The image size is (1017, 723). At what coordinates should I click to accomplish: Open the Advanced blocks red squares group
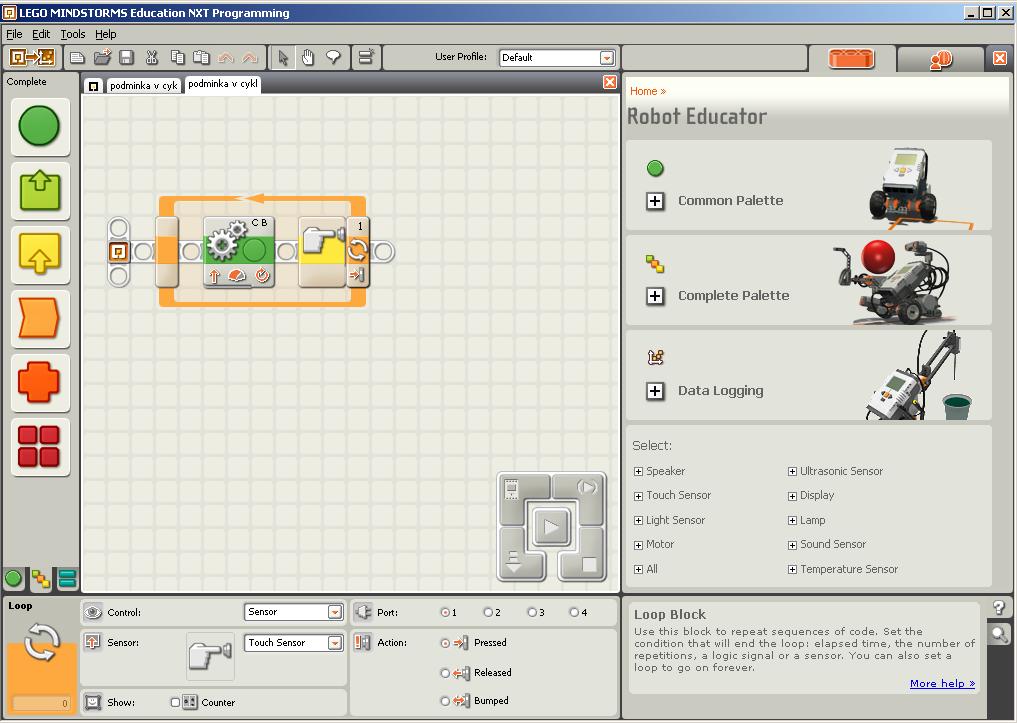[x=40, y=447]
